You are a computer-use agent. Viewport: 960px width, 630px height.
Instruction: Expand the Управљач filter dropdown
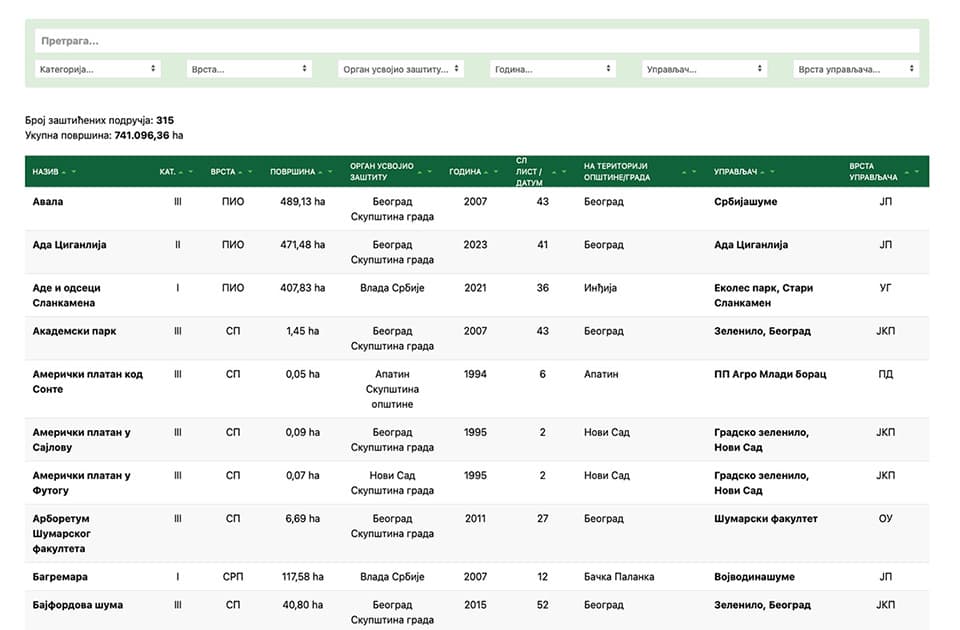(704, 69)
